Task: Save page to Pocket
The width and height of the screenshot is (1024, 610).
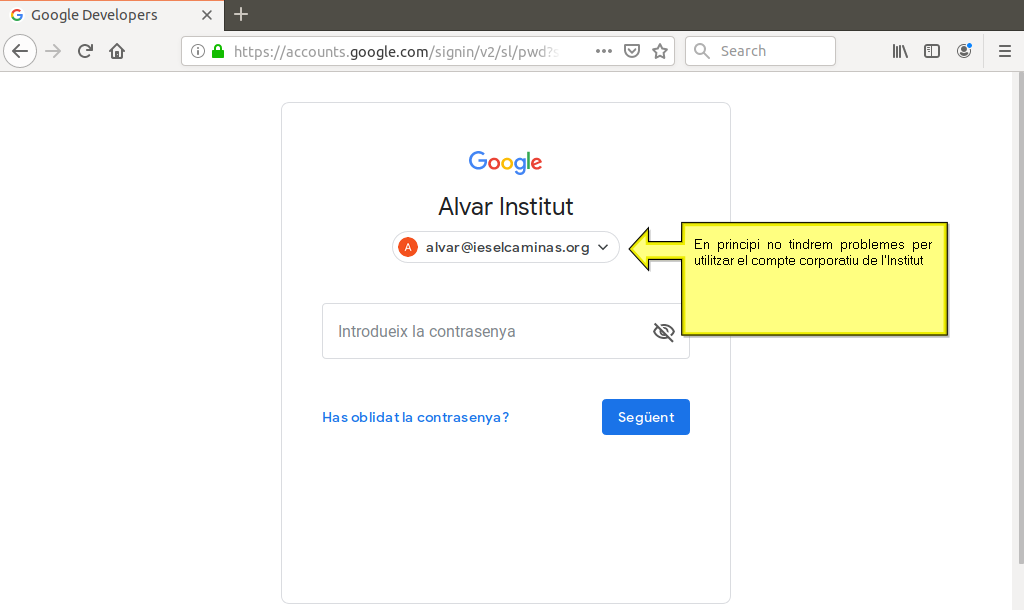Action: point(632,51)
